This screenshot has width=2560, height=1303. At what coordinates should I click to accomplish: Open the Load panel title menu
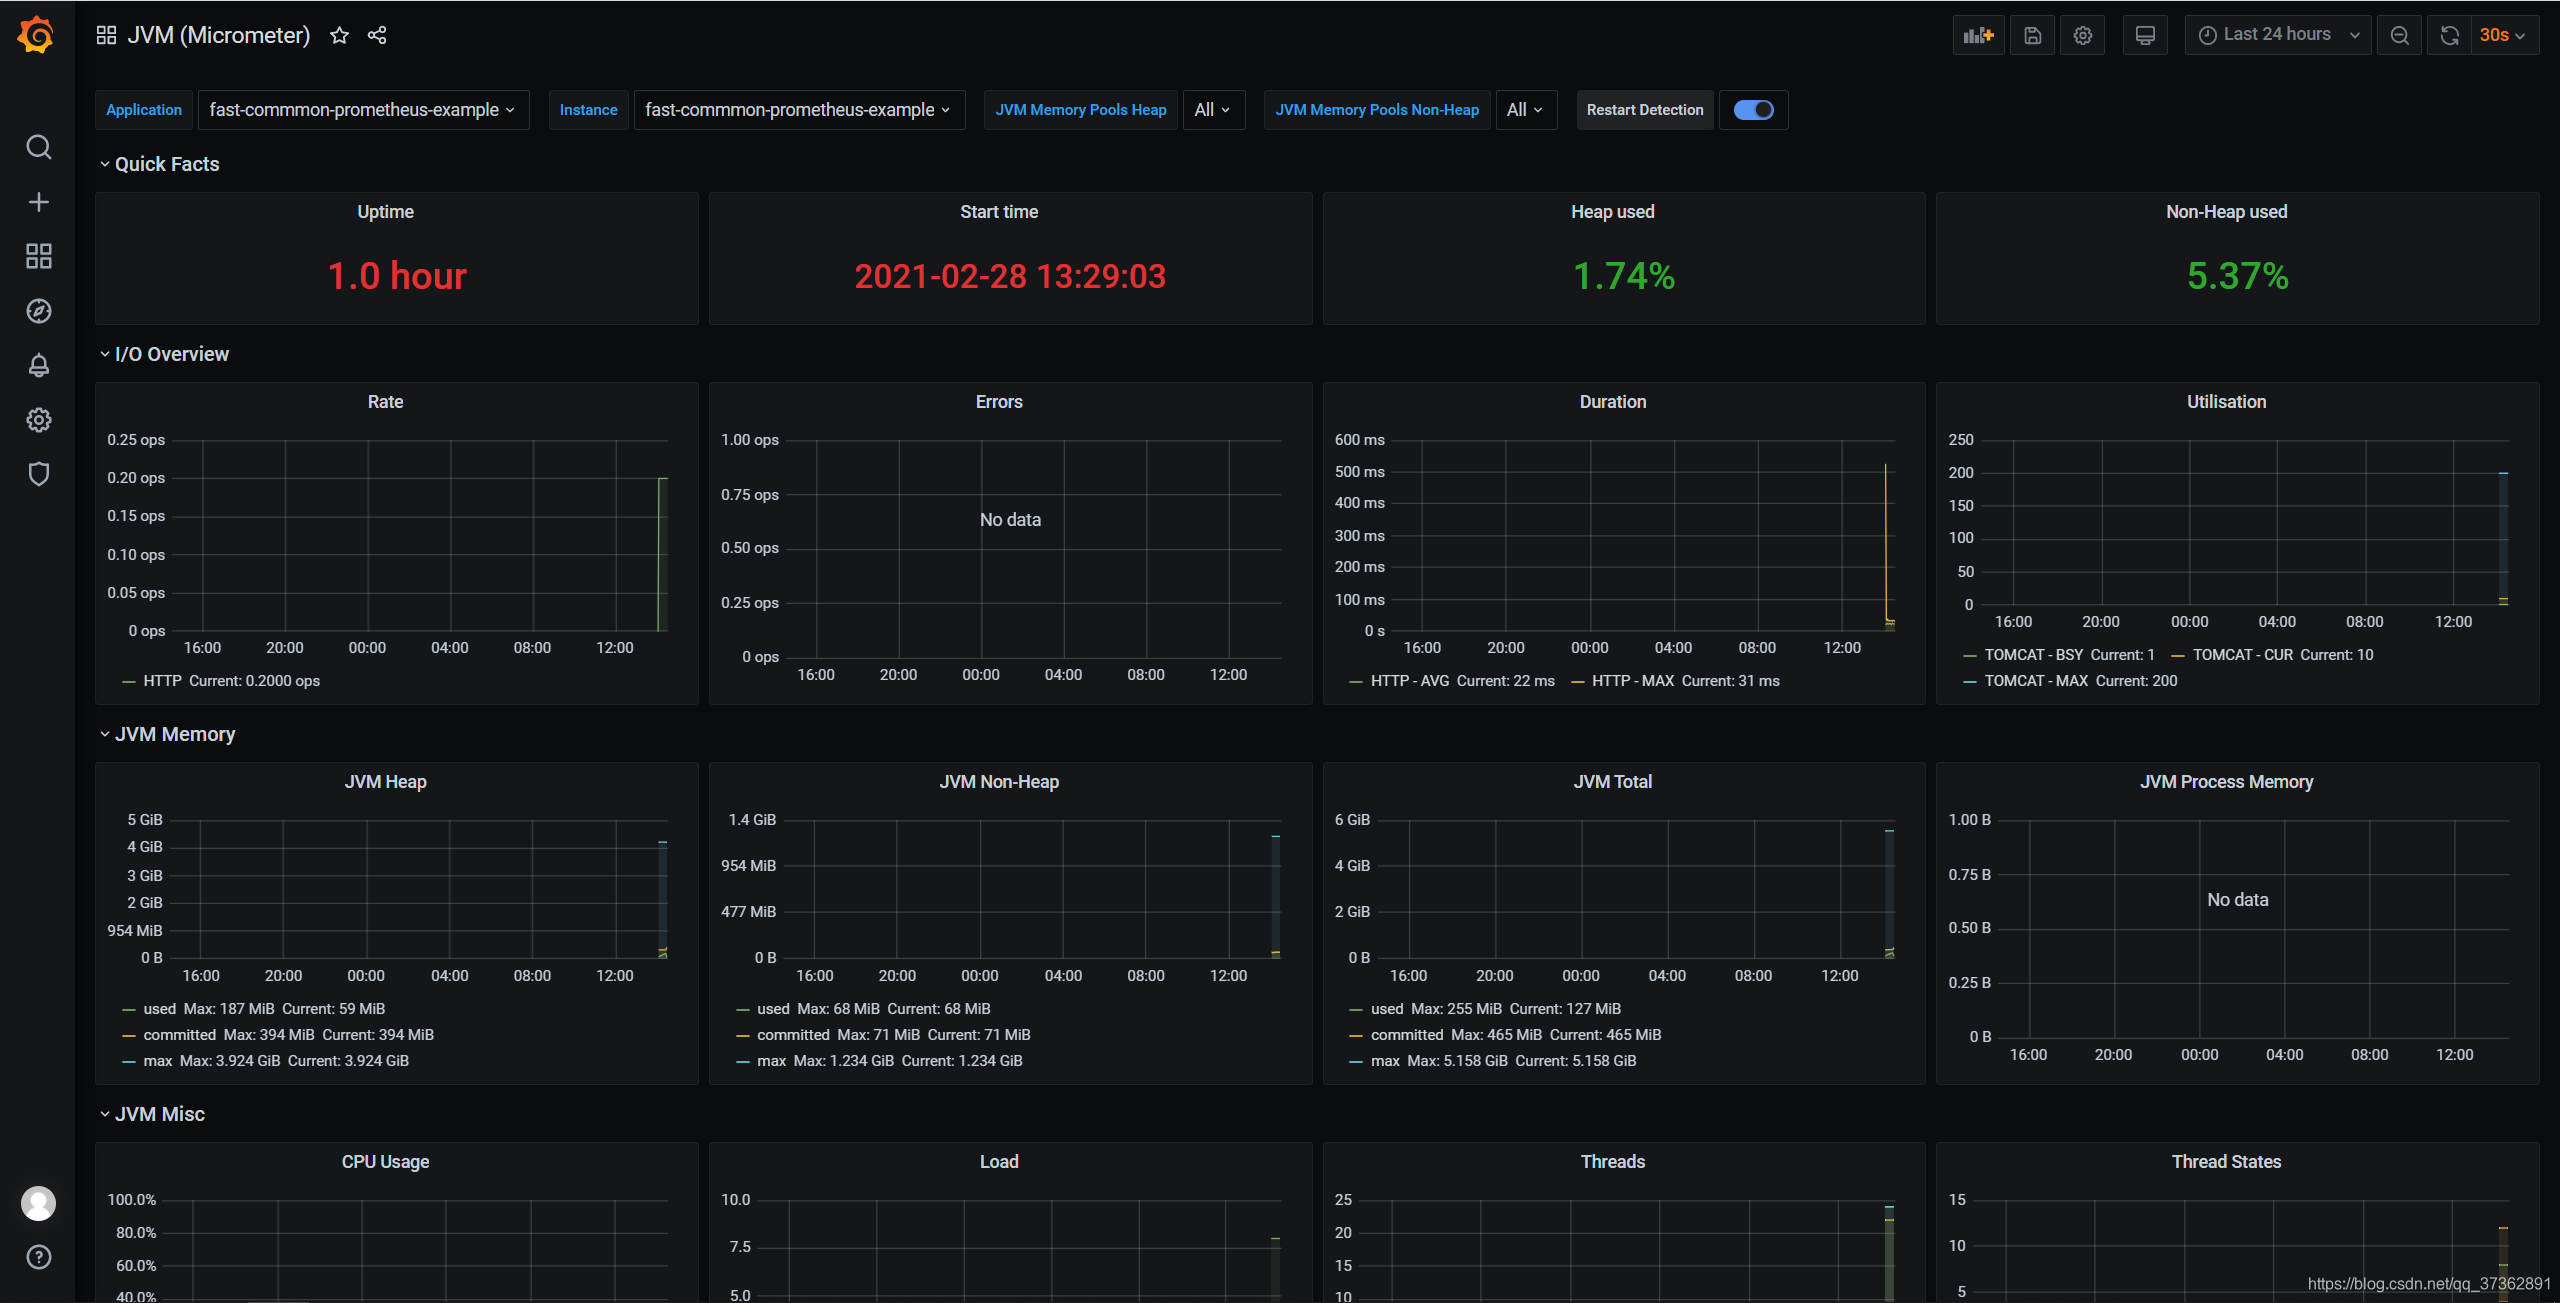(x=999, y=1162)
